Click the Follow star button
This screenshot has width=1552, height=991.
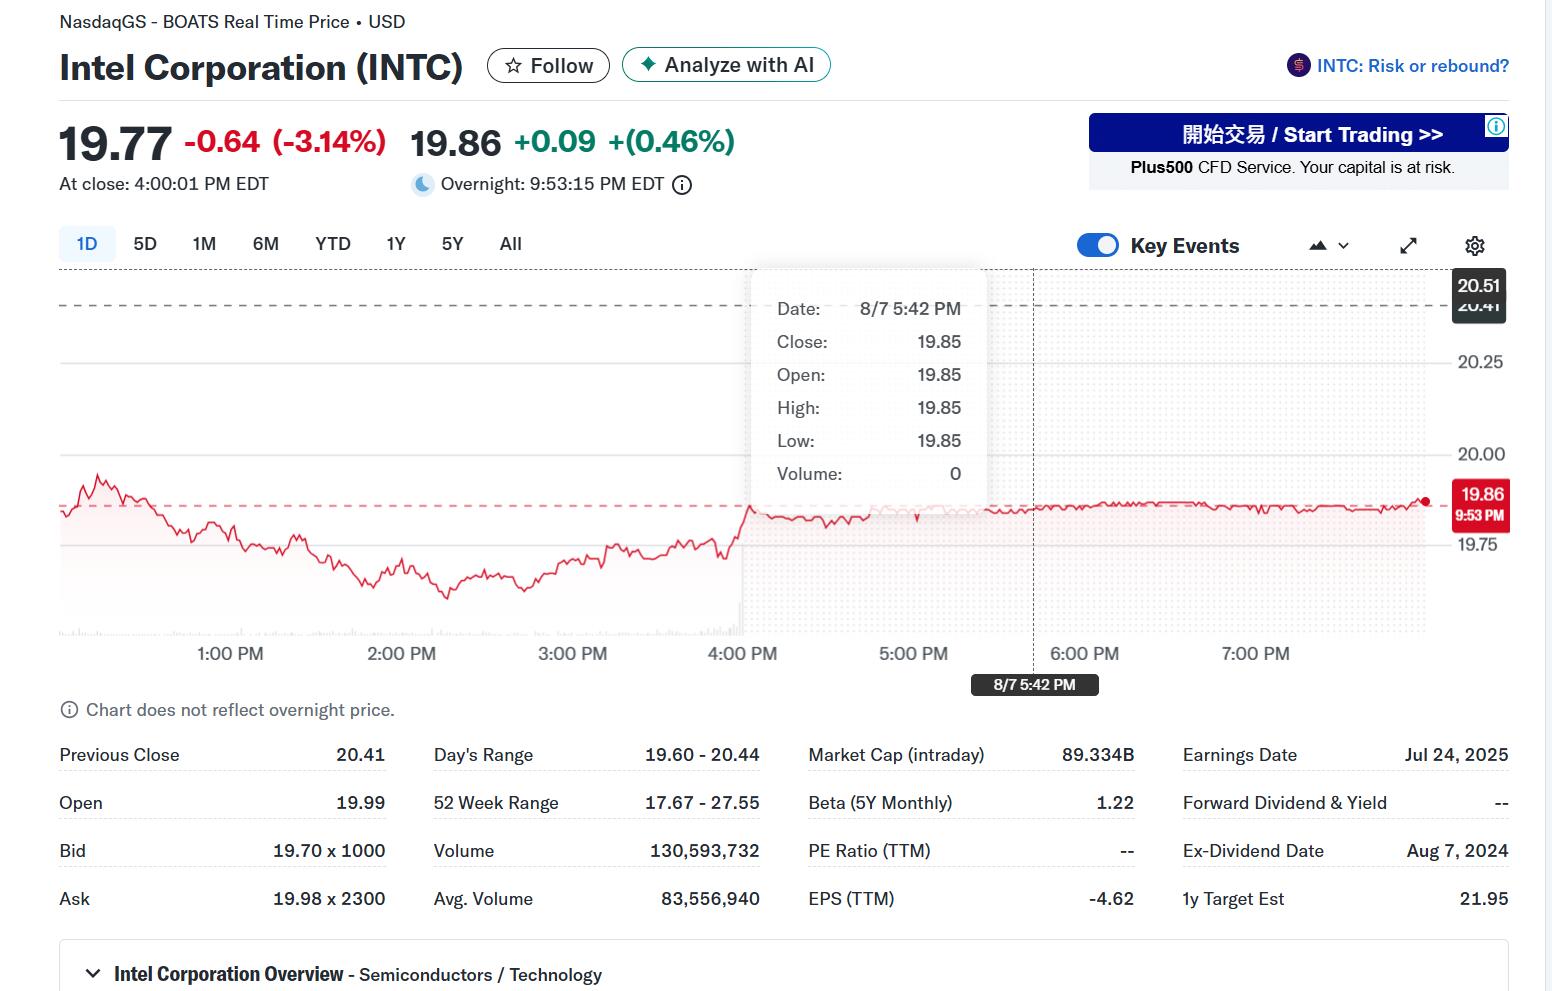click(x=548, y=66)
